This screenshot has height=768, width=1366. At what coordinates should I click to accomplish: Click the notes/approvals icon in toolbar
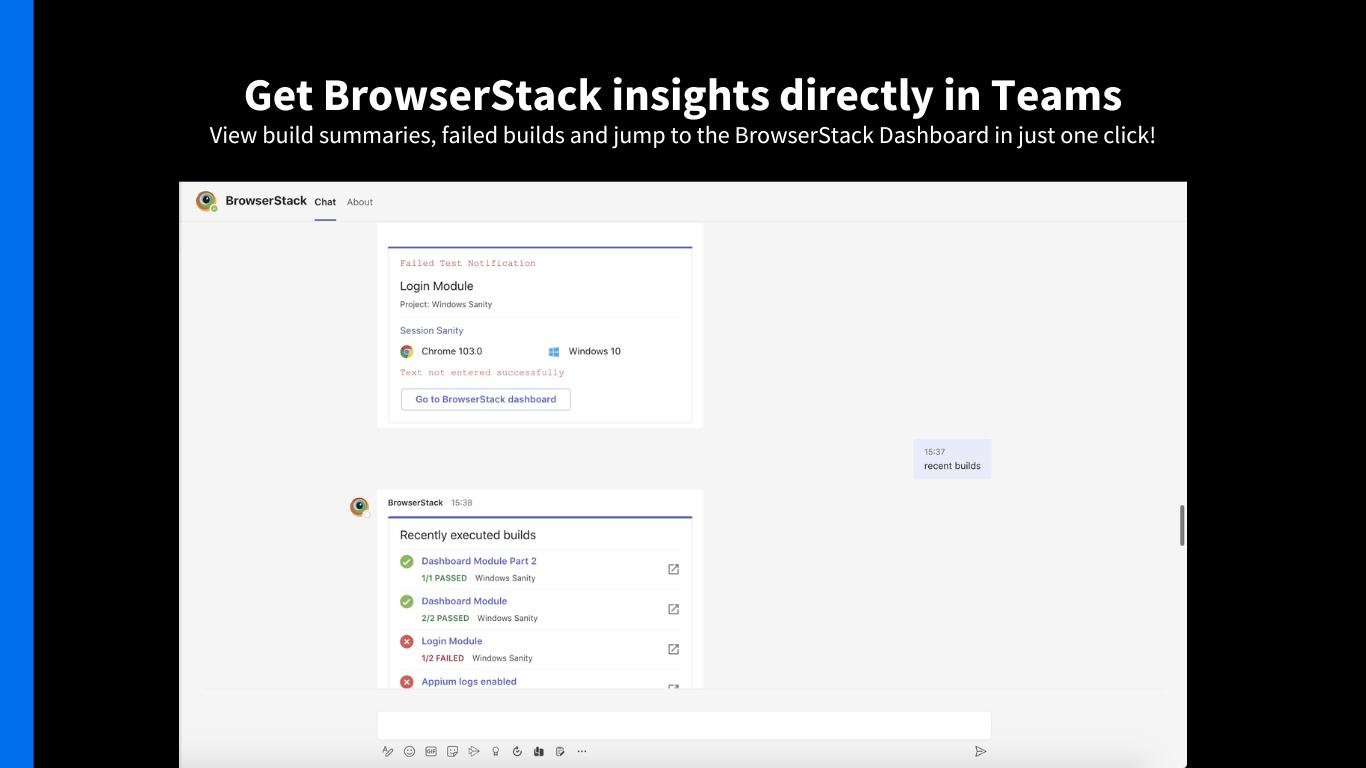coord(560,751)
